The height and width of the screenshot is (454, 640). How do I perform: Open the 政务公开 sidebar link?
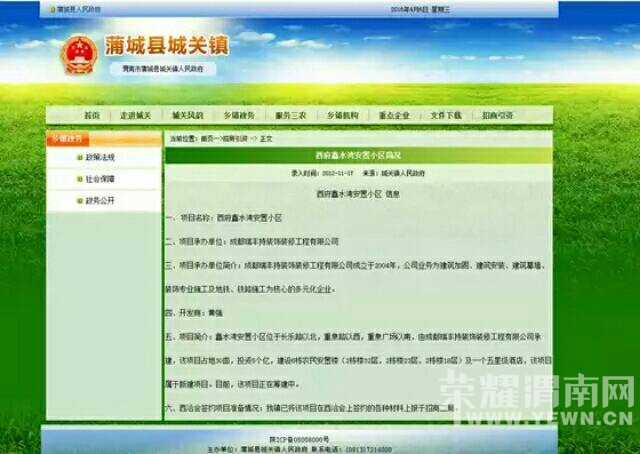[100, 200]
